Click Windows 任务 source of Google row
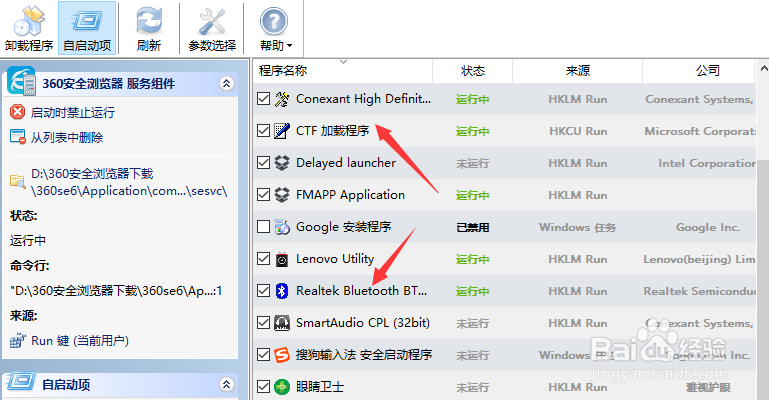The image size is (769, 400). [578, 227]
